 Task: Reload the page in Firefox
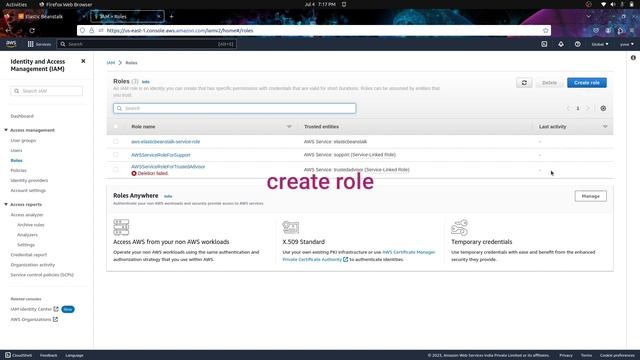[32, 31]
